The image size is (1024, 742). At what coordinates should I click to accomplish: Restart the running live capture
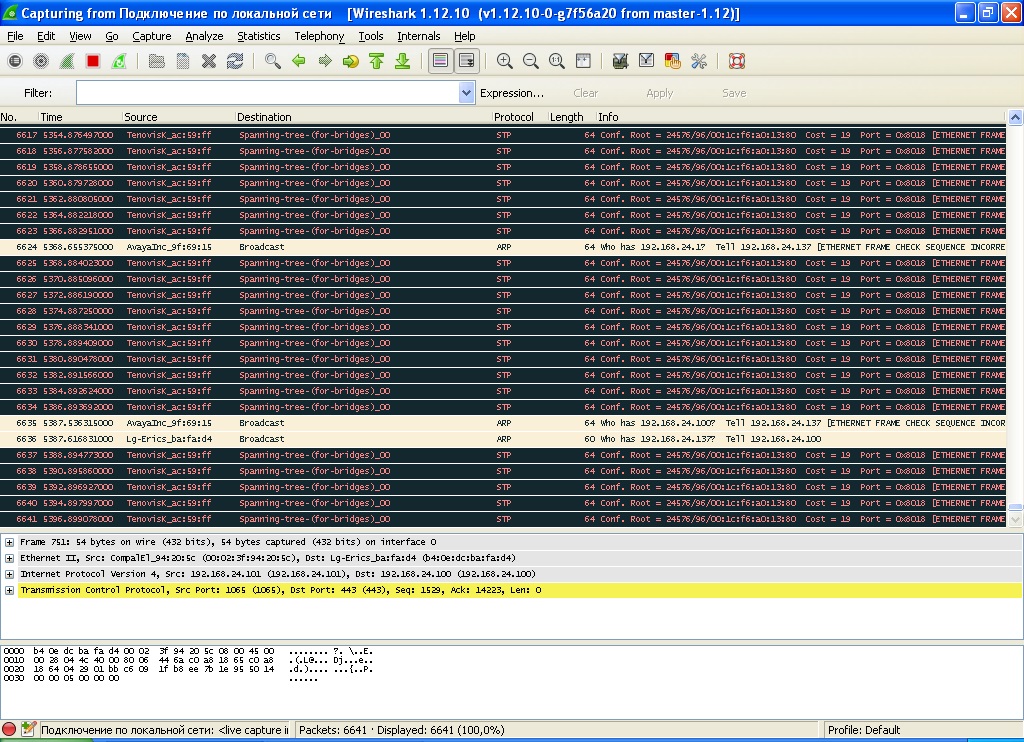(x=119, y=61)
